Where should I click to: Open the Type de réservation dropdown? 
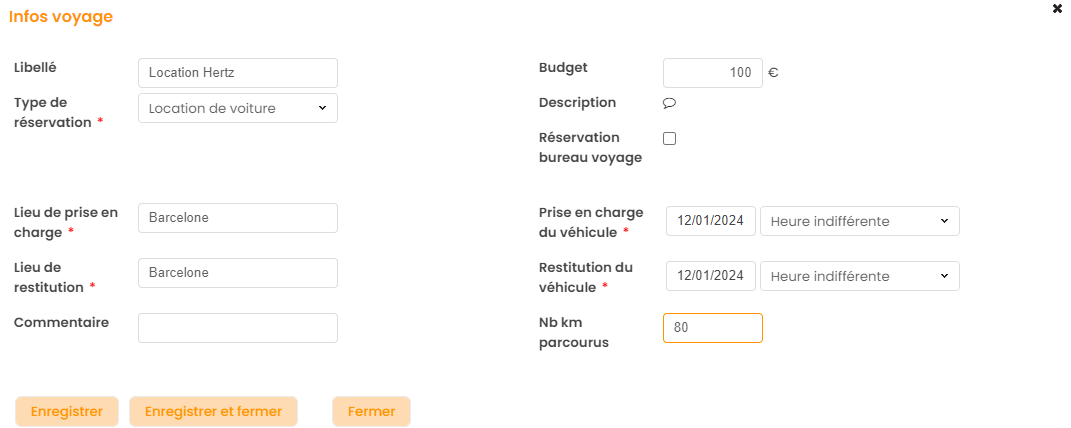click(238, 108)
